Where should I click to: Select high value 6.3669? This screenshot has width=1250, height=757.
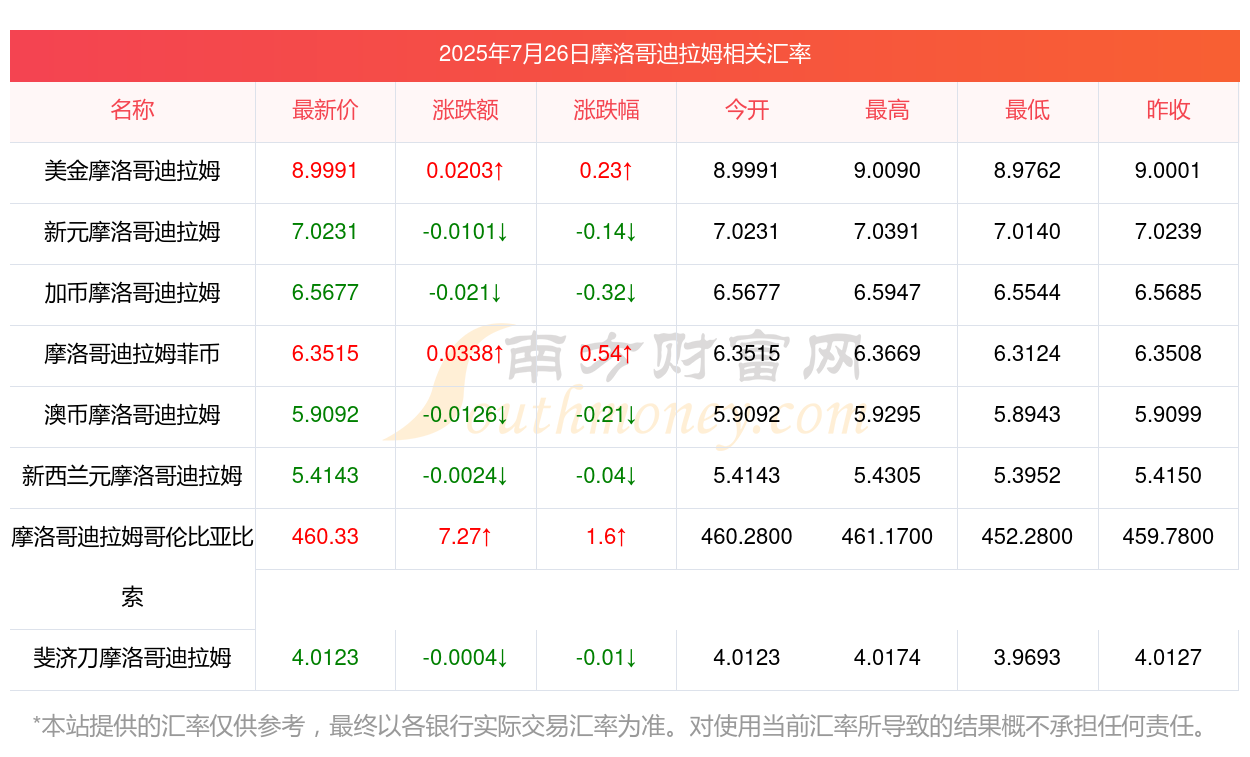[x=887, y=354]
